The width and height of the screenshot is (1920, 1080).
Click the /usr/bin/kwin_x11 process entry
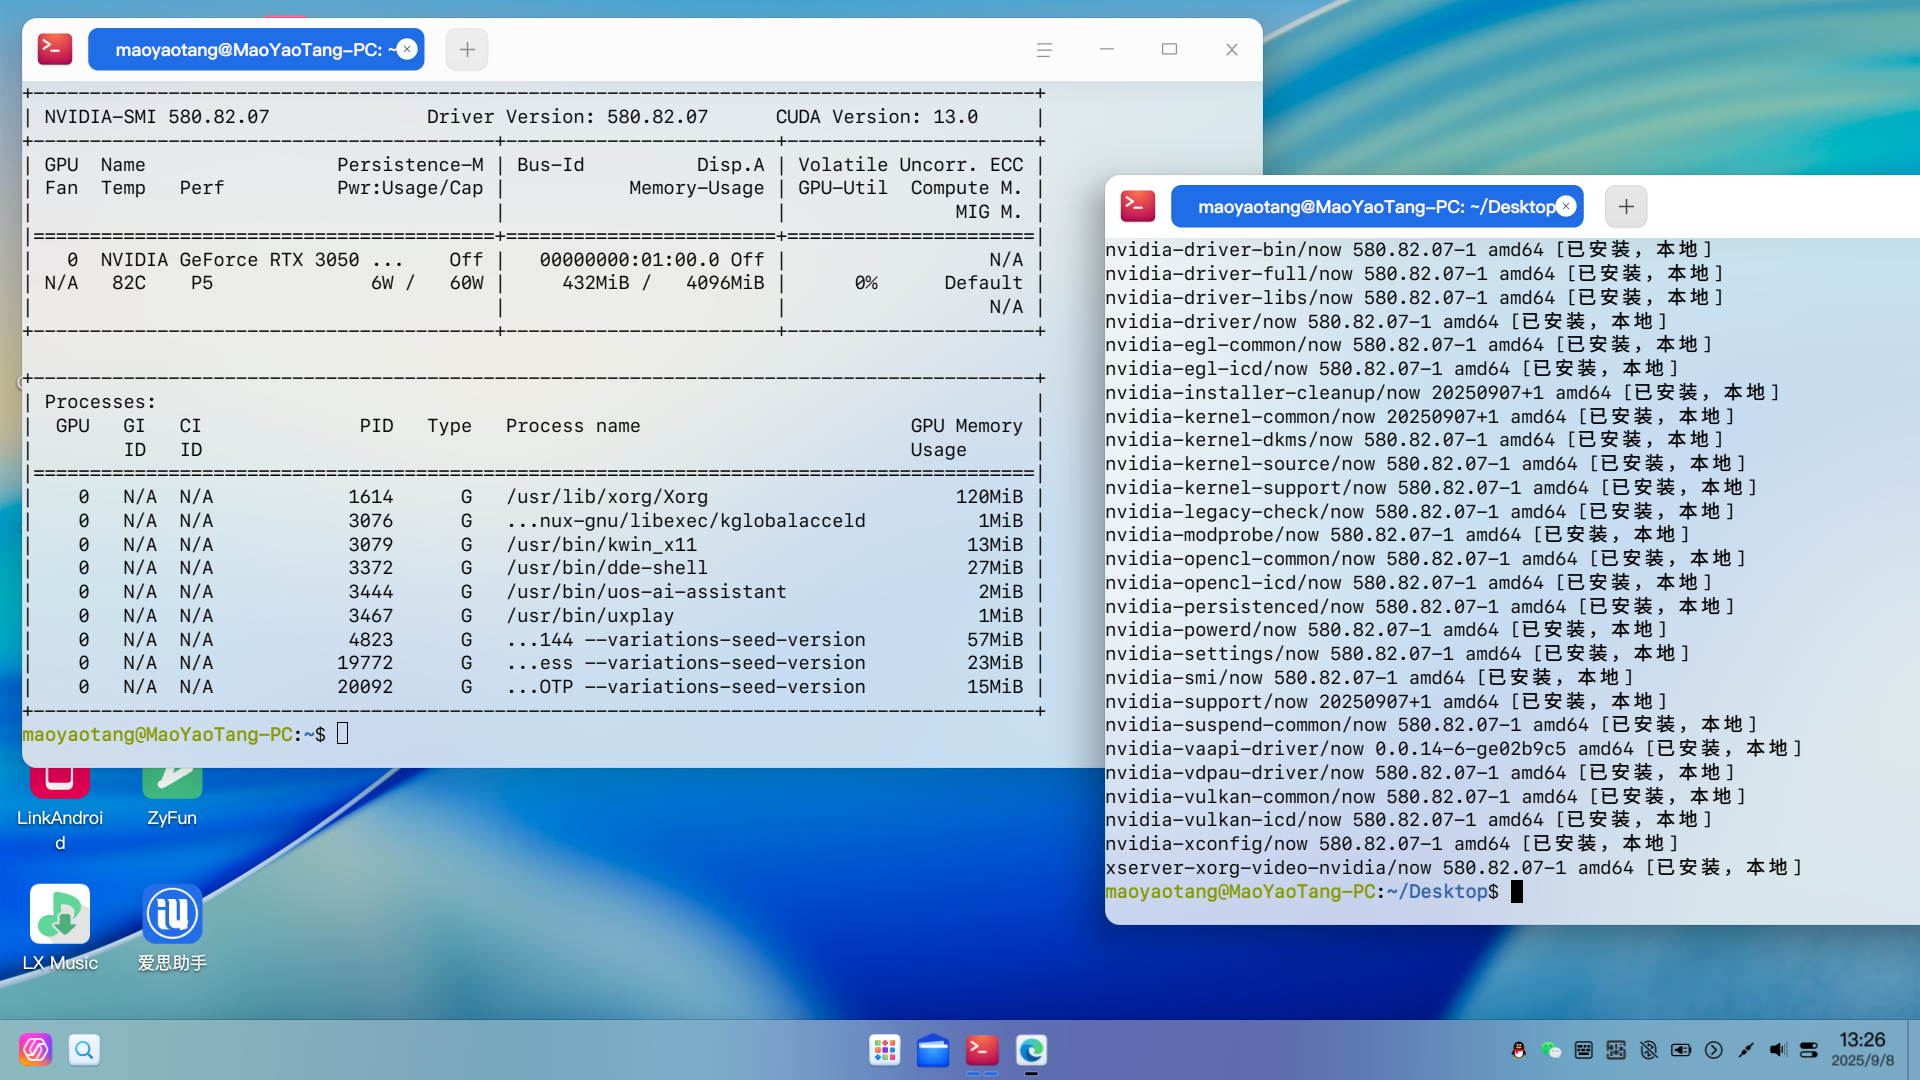click(x=601, y=545)
